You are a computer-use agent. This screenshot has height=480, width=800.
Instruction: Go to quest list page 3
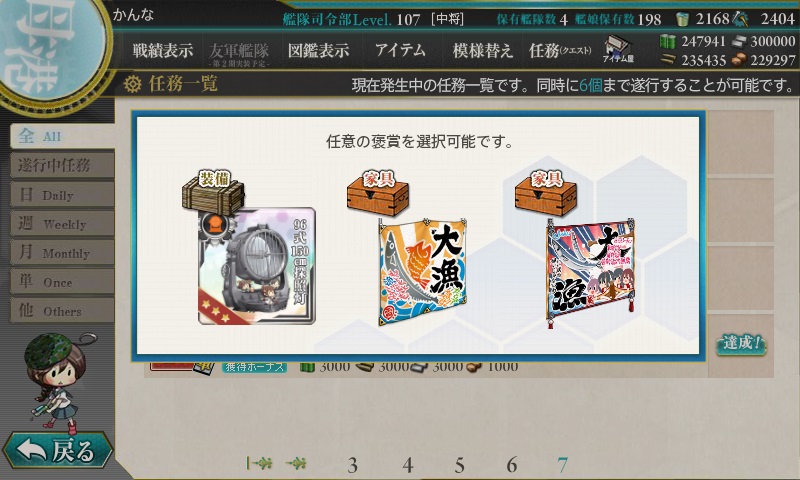click(x=352, y=465)
